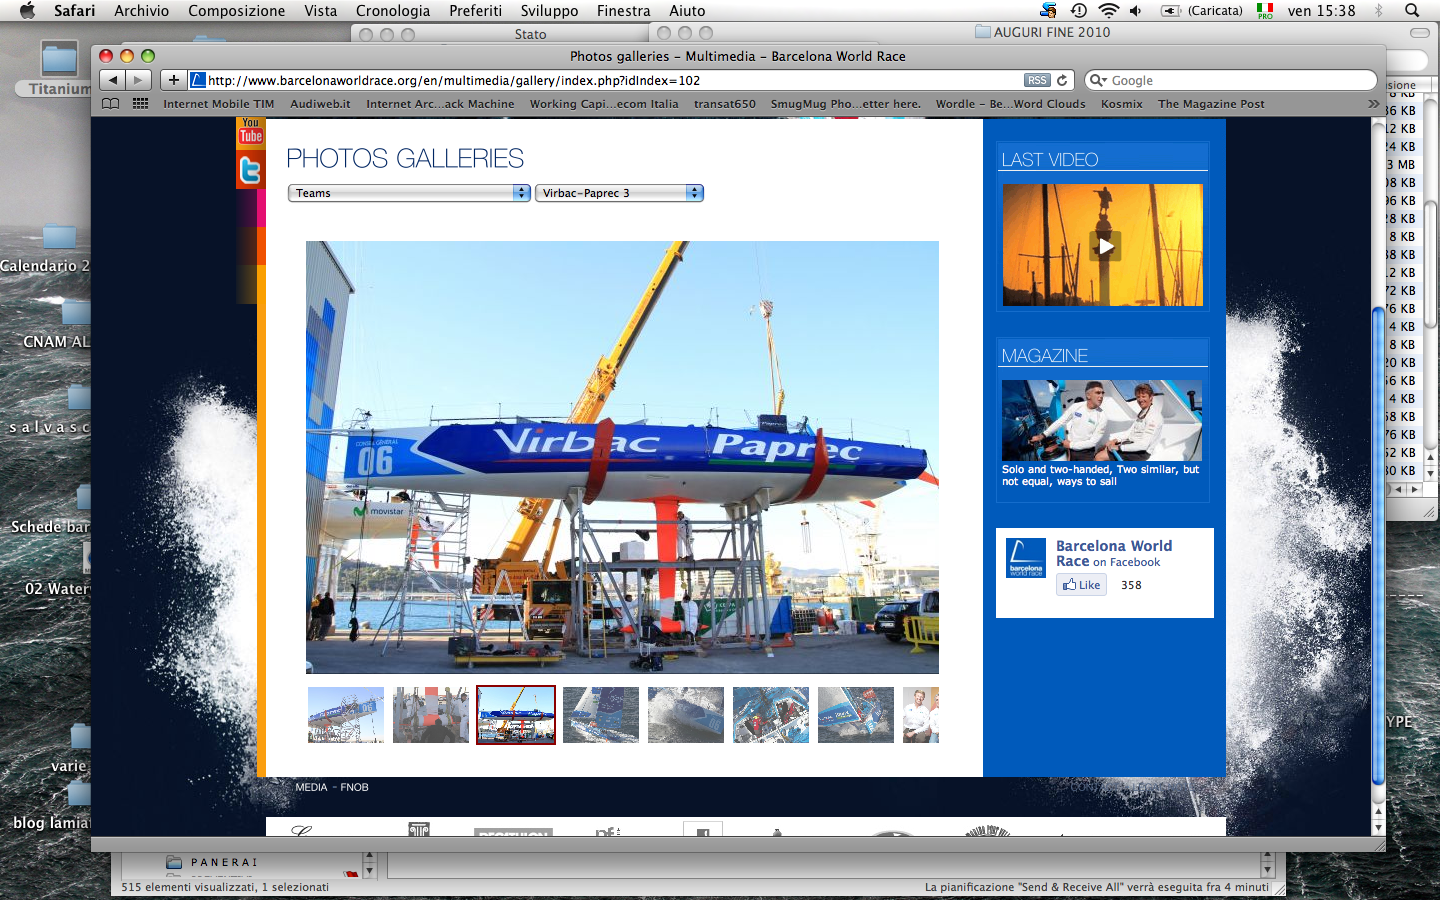Open the Magazine sailors photo

(x=1102, y=420)
